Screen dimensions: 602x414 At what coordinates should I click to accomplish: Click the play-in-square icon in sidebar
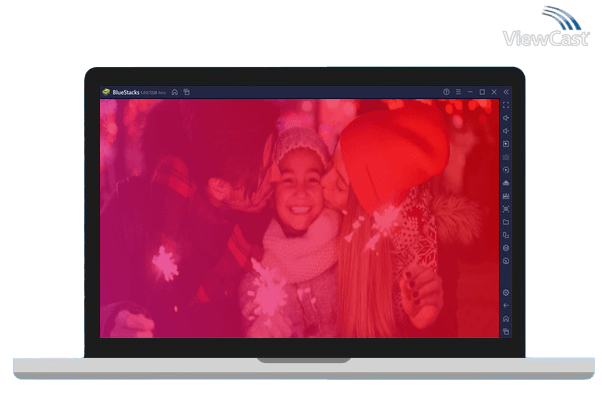[506, 144]
